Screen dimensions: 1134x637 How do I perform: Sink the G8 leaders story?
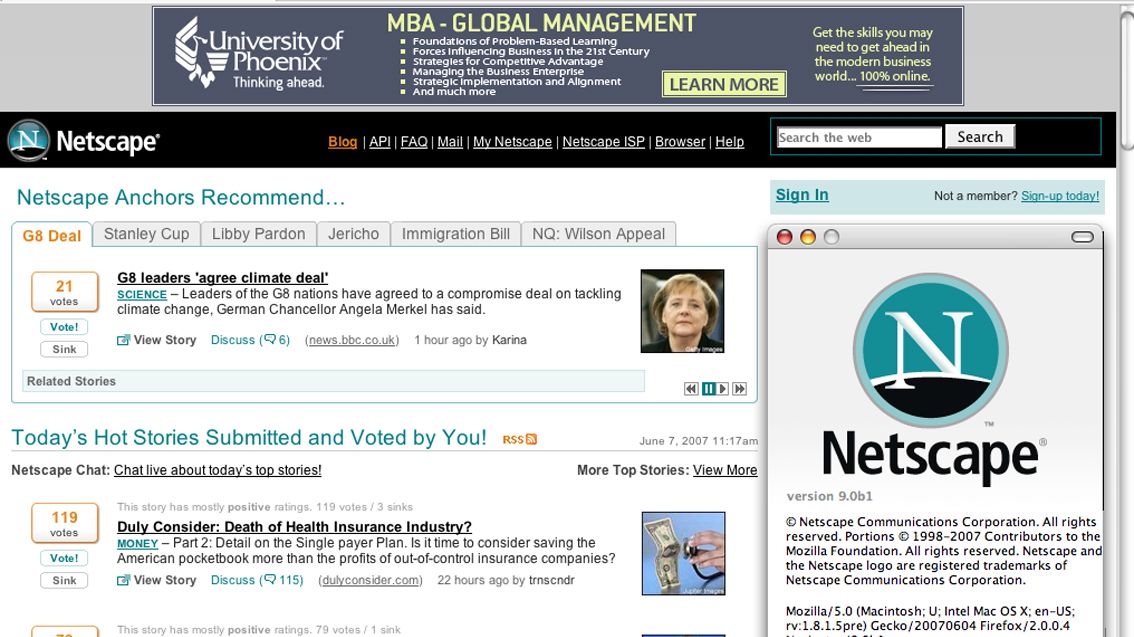(x=64, y=349)
